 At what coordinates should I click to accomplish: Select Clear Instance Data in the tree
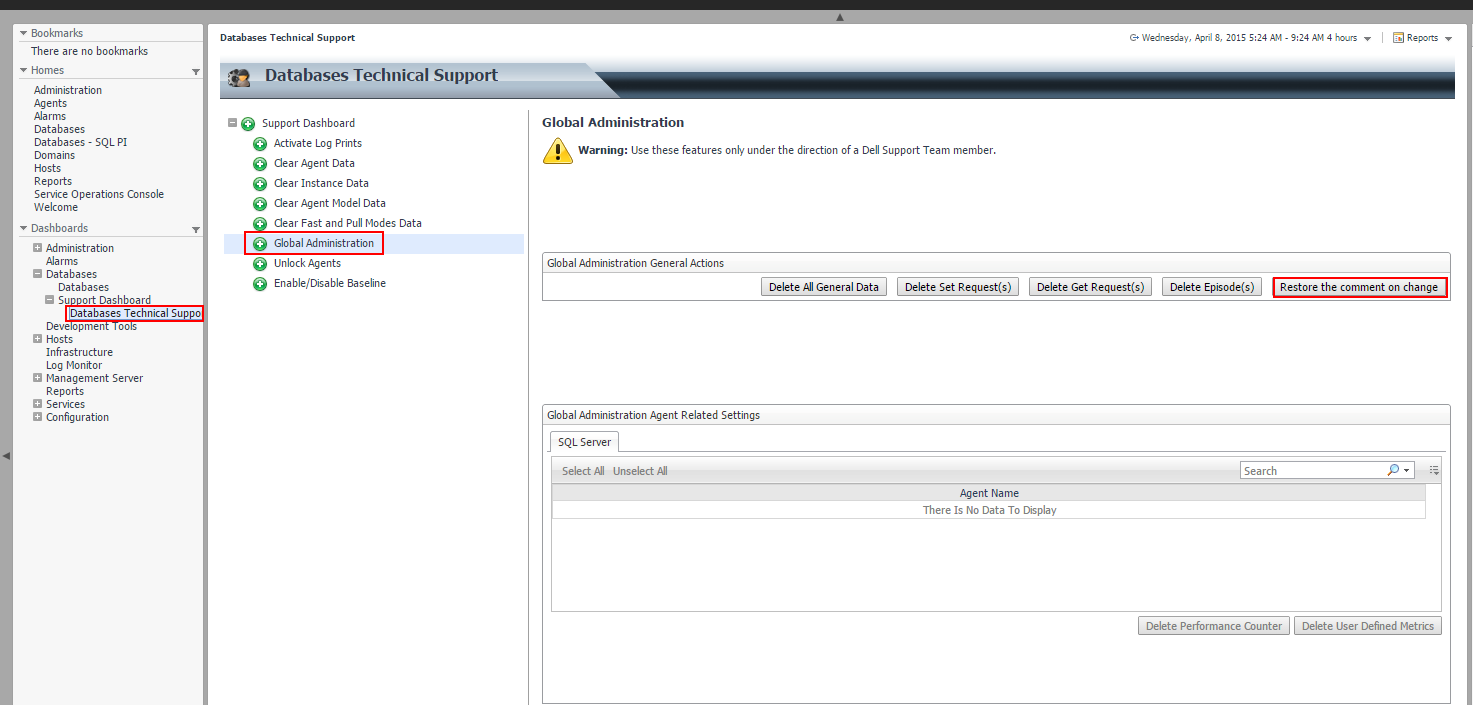click(x=321, y=183)
